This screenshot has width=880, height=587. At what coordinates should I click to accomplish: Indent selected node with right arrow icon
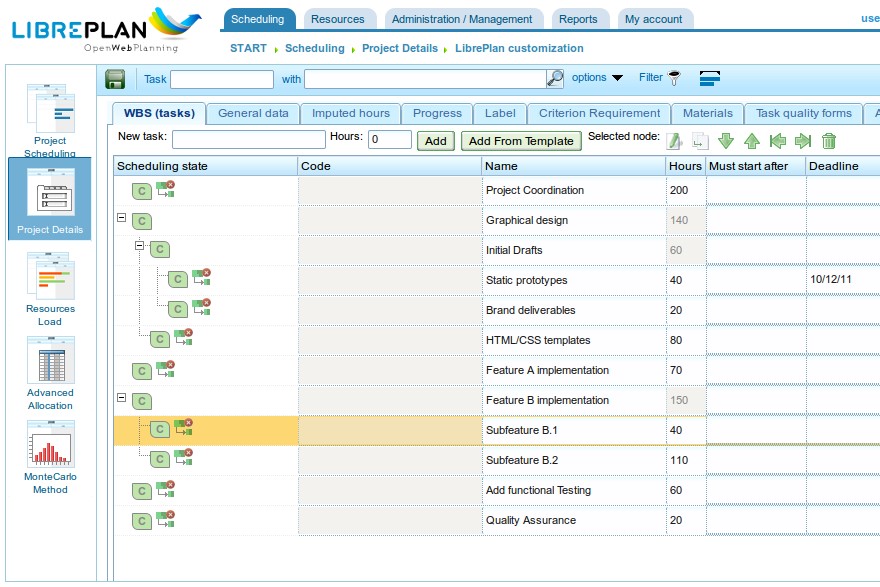point(802,141)
